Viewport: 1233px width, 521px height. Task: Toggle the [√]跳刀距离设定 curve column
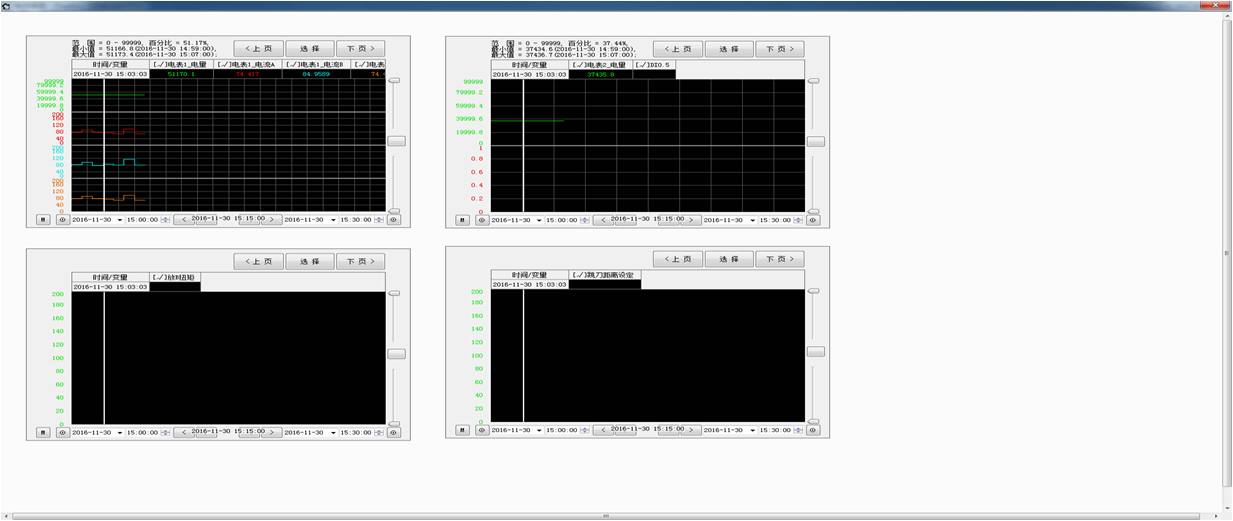(x=604, y=274)
